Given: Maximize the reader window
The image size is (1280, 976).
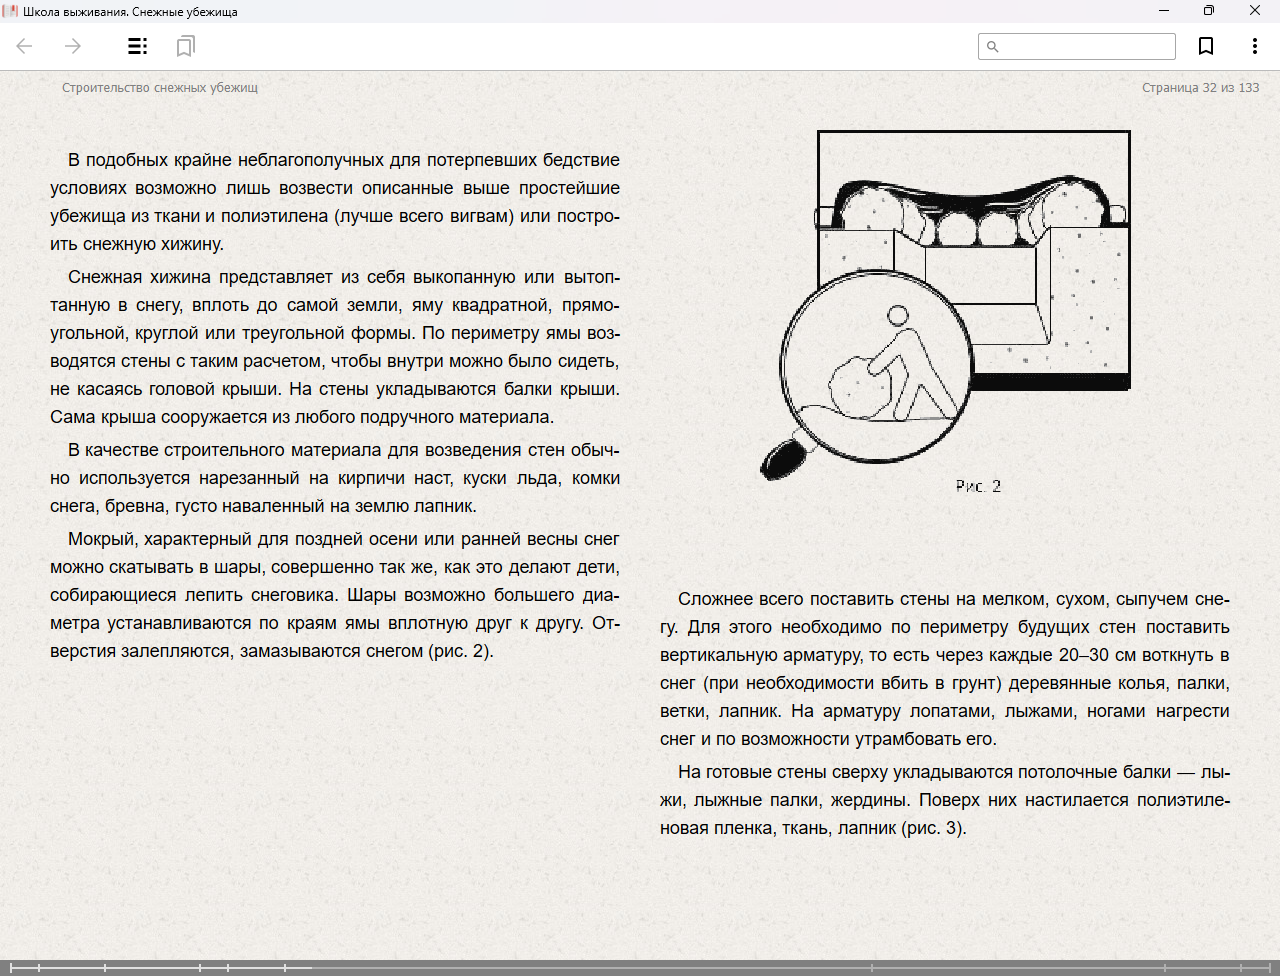Looking at the screenshot, I should pos(1209,11).
